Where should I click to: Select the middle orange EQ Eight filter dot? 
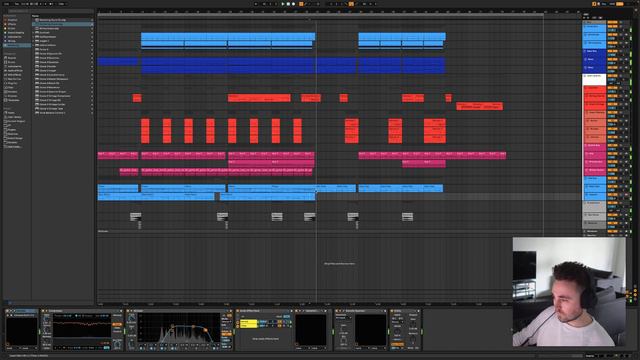pyautogui.click(x=193, y=327)
